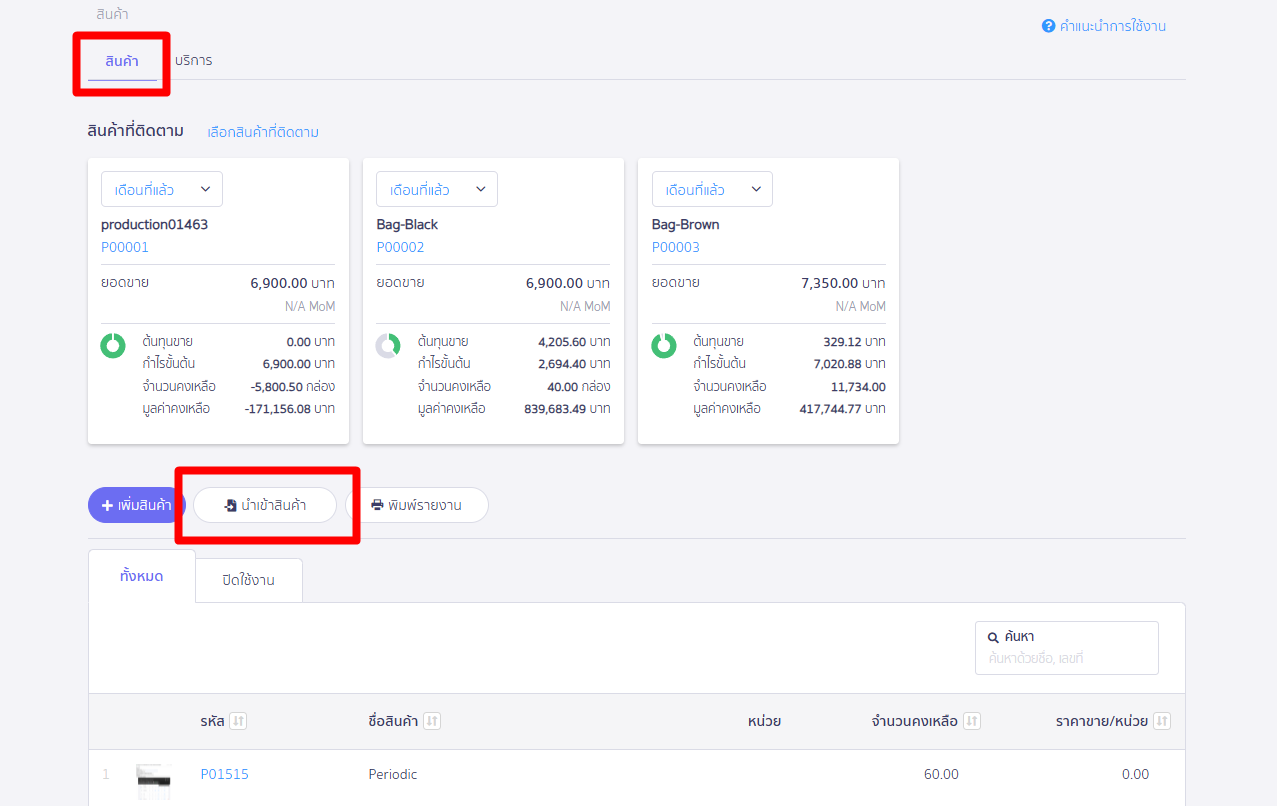
Task: Click the ค้นหา search input field
Action: tap(1066, 658)
